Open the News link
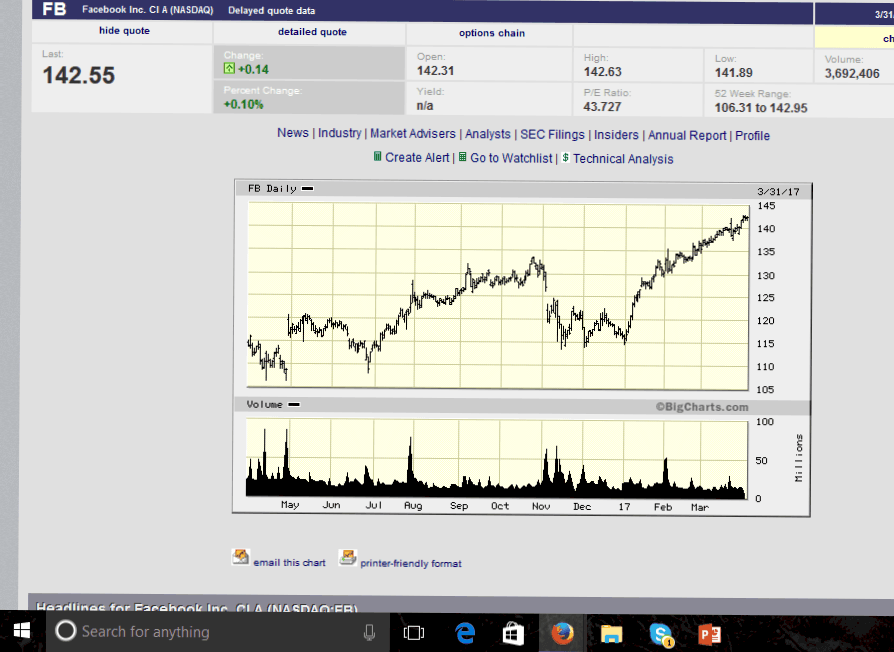 [x=293, y=133]
